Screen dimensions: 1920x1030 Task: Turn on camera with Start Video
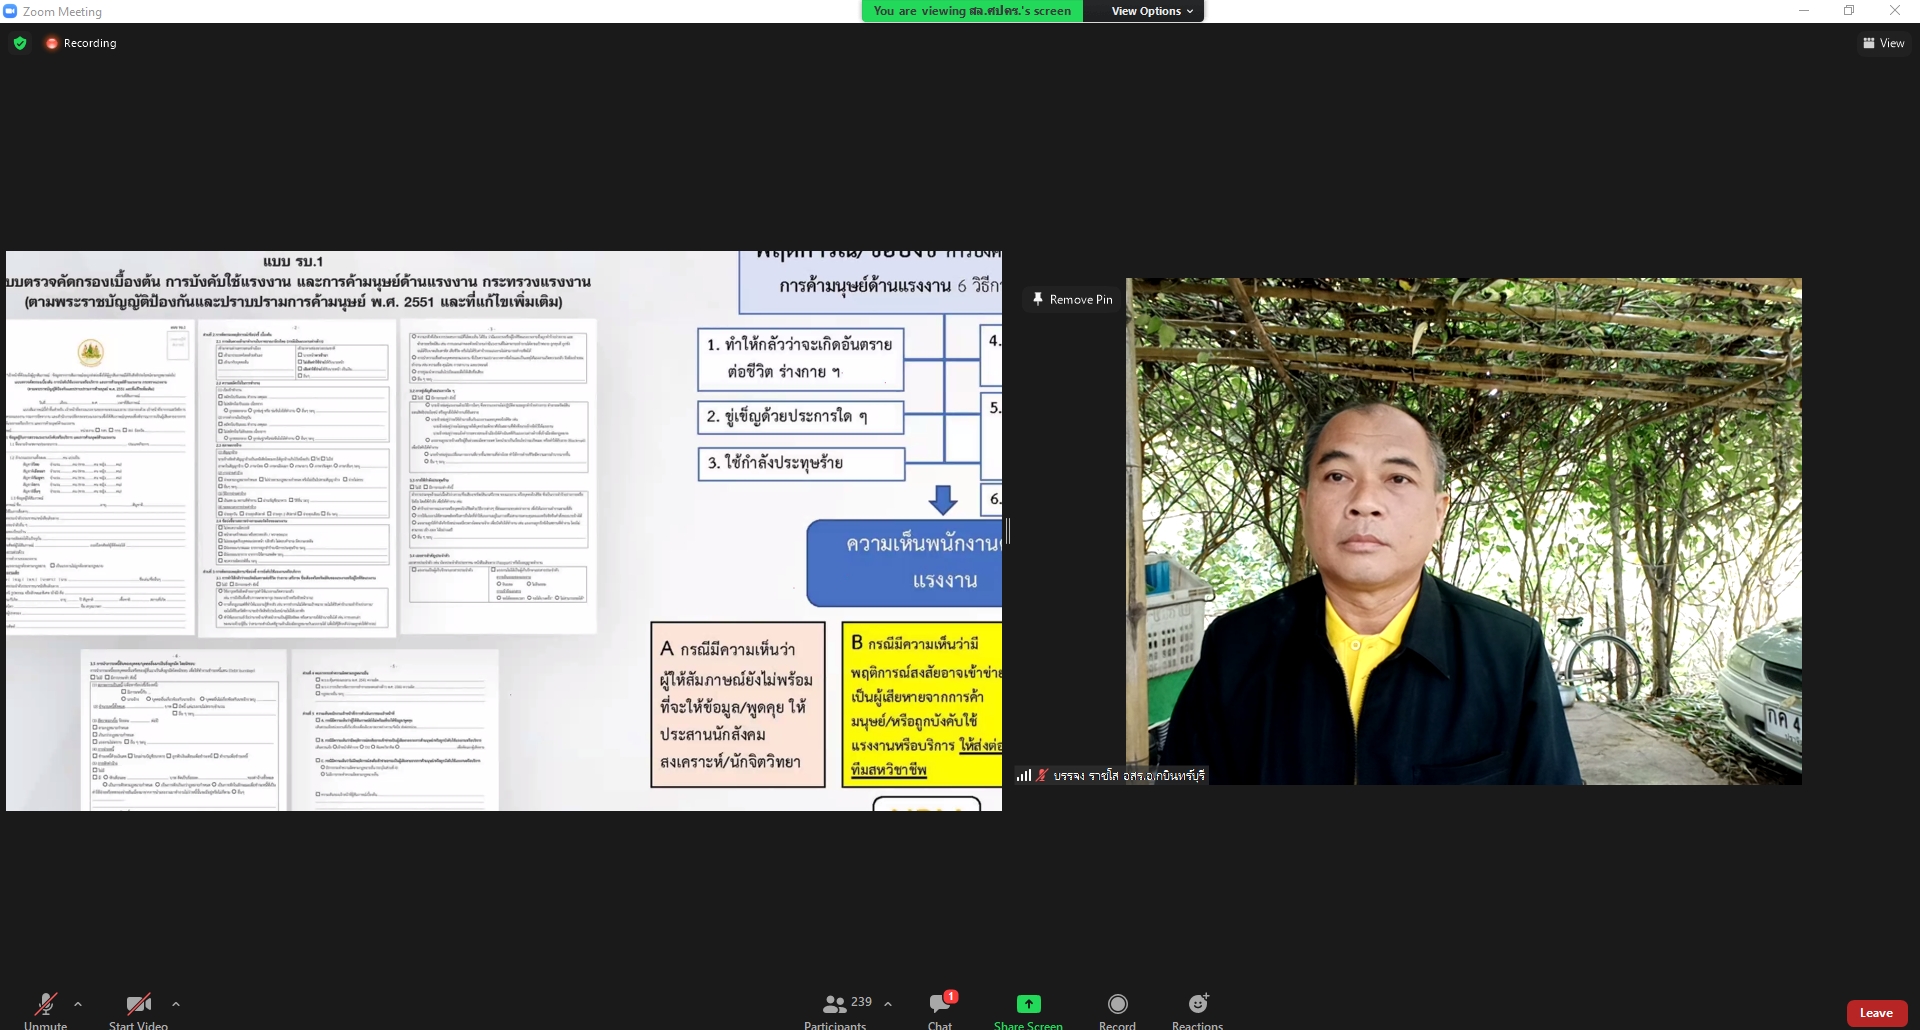click(x=138, y=1004)
